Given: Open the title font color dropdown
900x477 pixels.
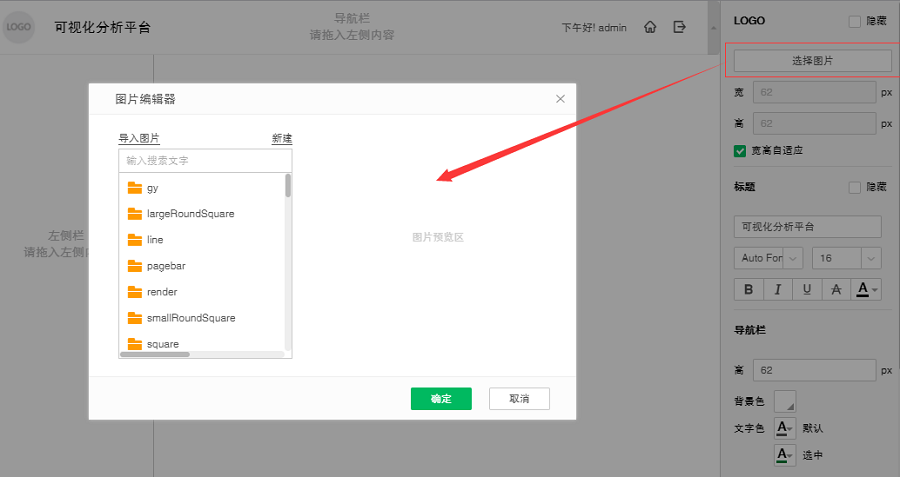Looking at the screenshot, I should coord(867,290).
